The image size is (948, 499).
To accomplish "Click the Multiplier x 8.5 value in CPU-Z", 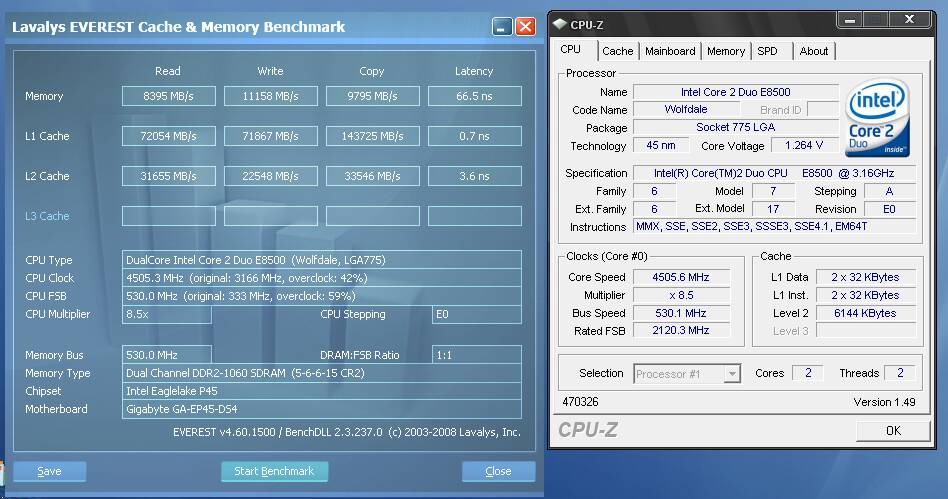I will (x=681, y=295).
